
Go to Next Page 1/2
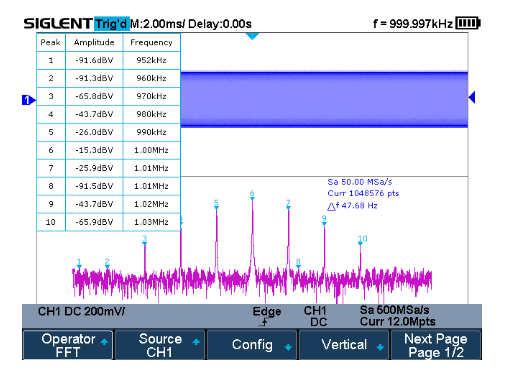[436, 345]
